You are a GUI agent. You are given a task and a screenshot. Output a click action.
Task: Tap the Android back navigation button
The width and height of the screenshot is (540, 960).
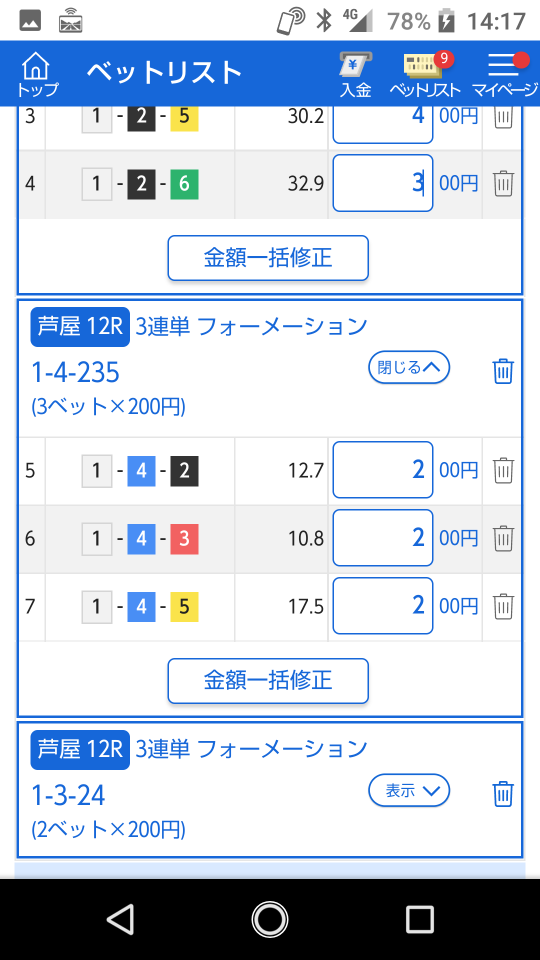click(121, 919)
